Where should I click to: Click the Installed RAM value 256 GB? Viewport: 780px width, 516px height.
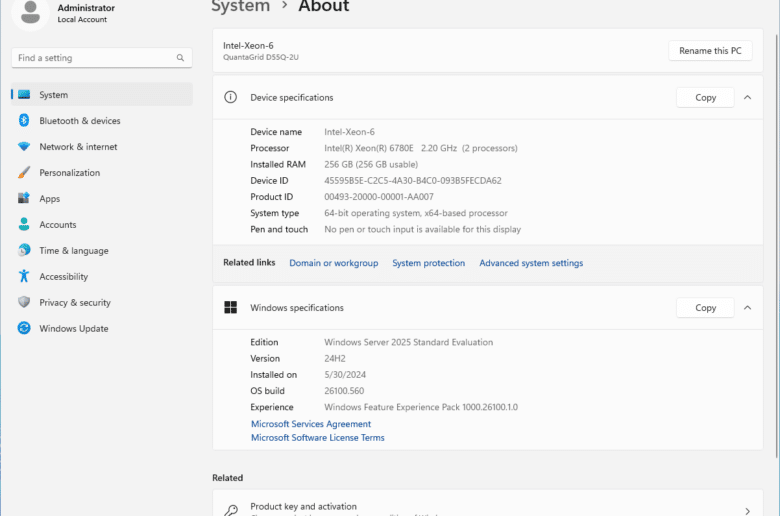371,164
